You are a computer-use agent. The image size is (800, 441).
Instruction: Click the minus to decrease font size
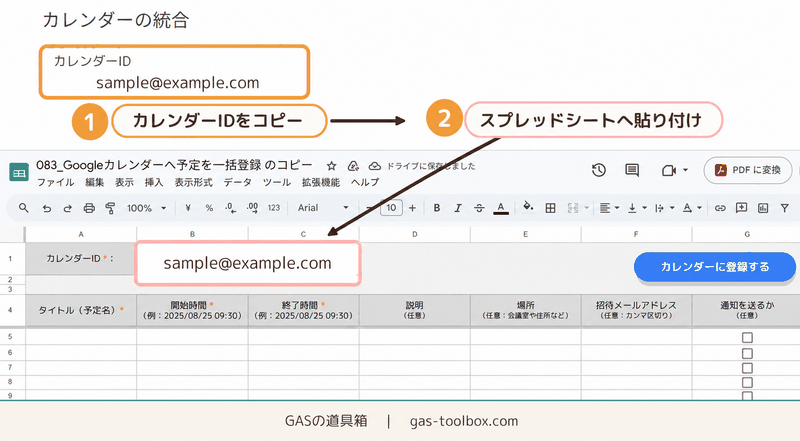tap(370, 208)
